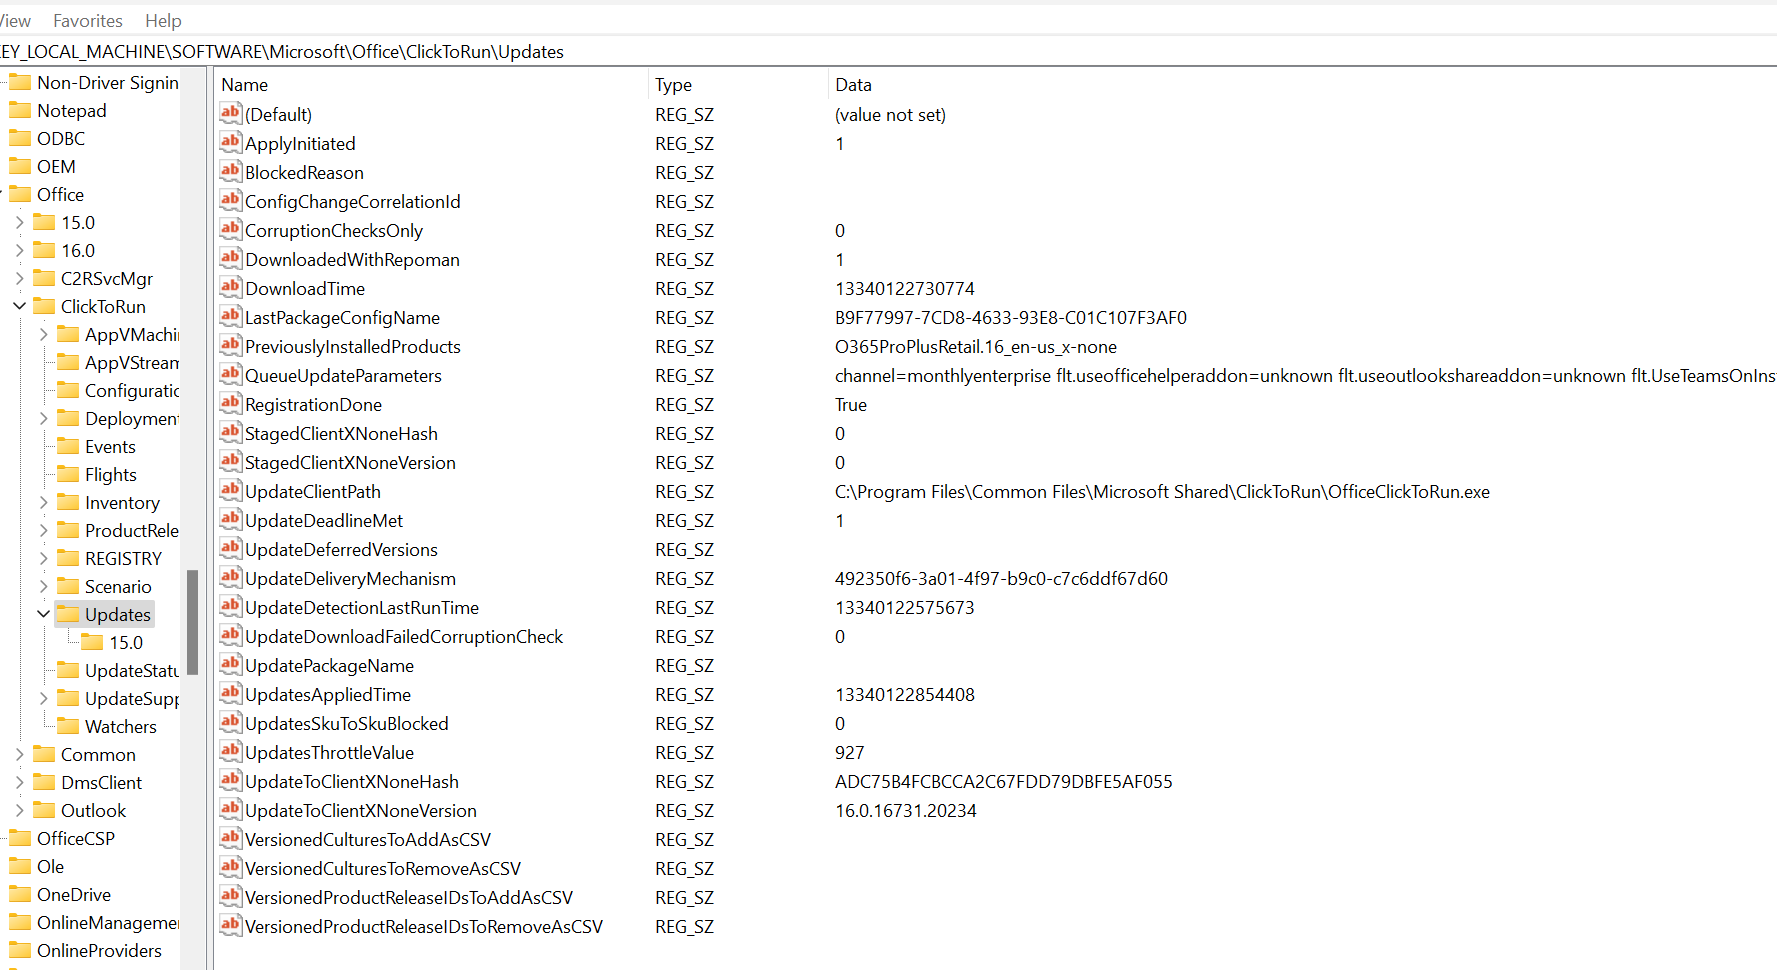Select the OnlineProviders key
The height and width of the screenshot is (970, 1777).
pos(99,950)
